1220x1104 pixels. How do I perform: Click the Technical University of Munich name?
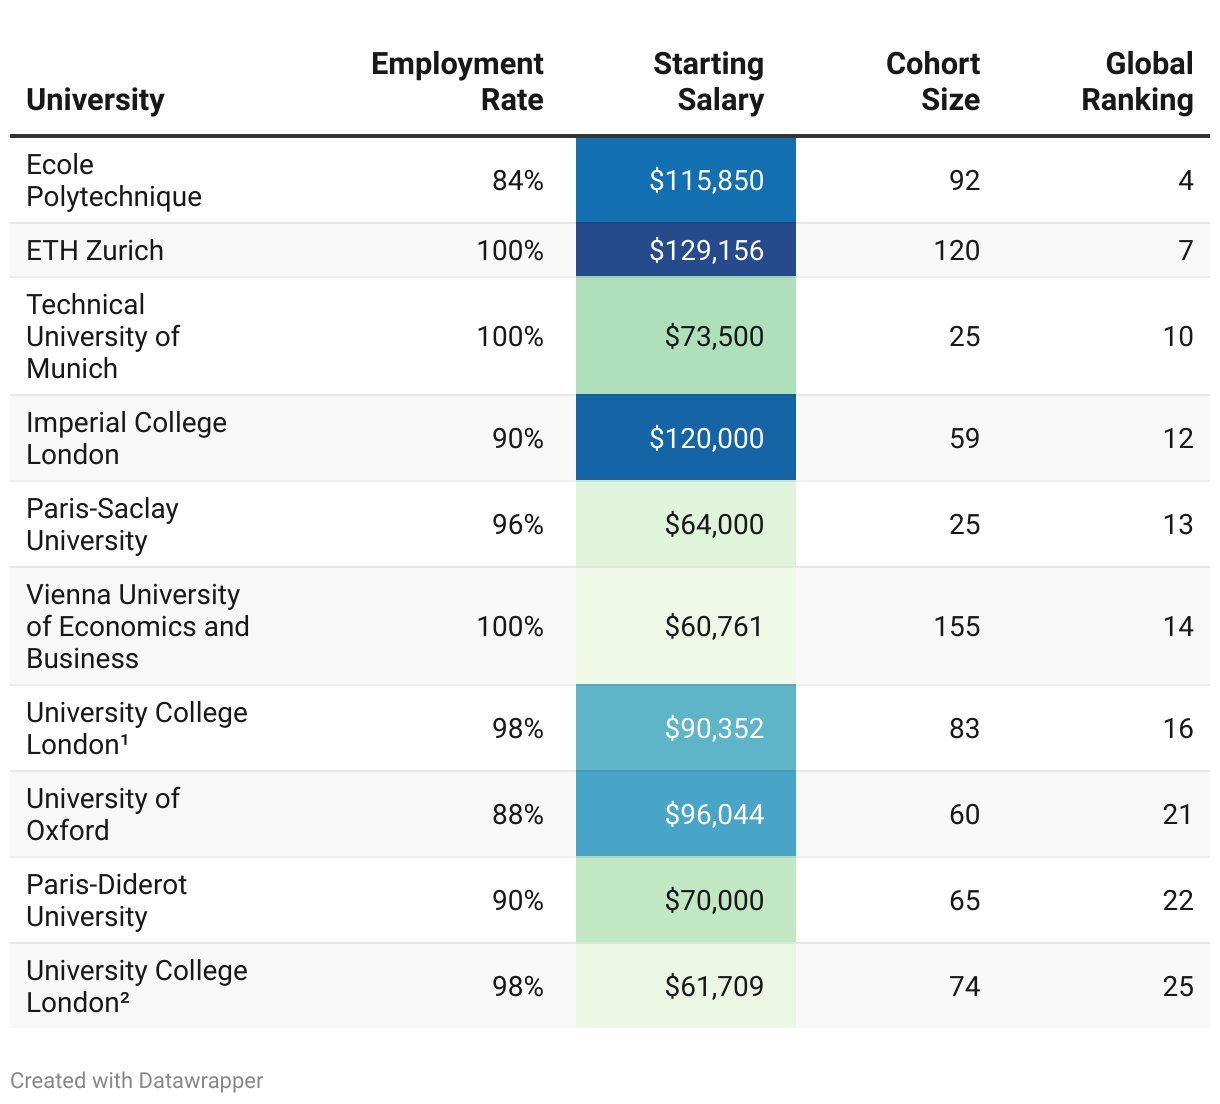tap(103, 336)
